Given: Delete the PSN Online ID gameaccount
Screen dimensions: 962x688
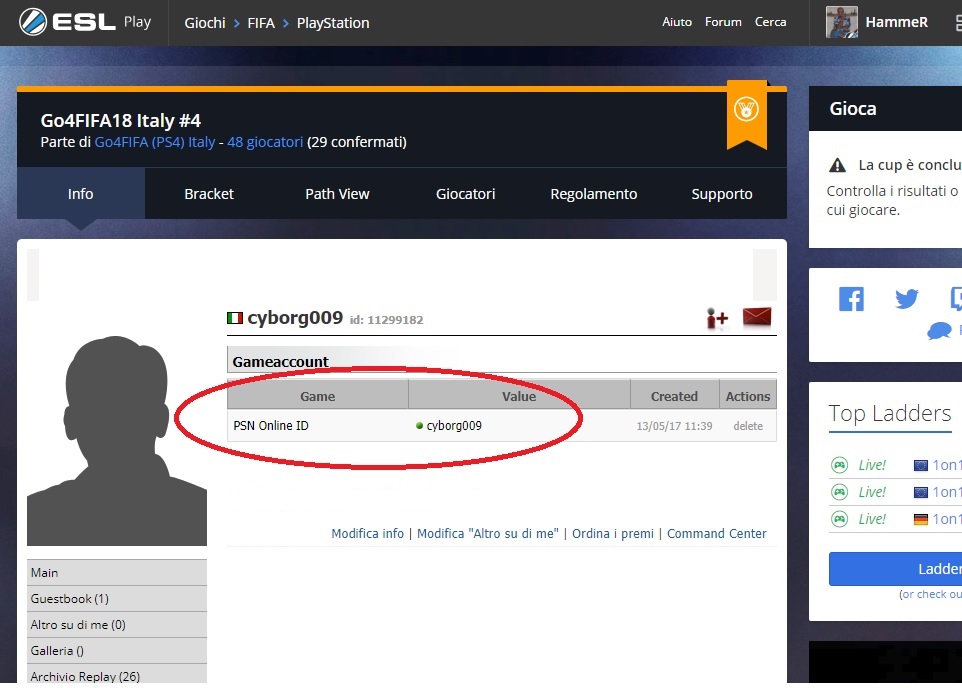Looking at the screenshot, I should (748, 426).
